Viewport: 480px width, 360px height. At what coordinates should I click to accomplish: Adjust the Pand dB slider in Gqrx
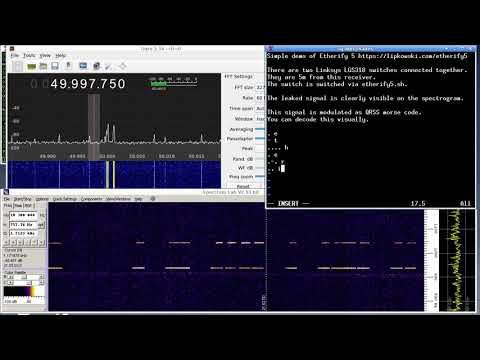[260, 159]
